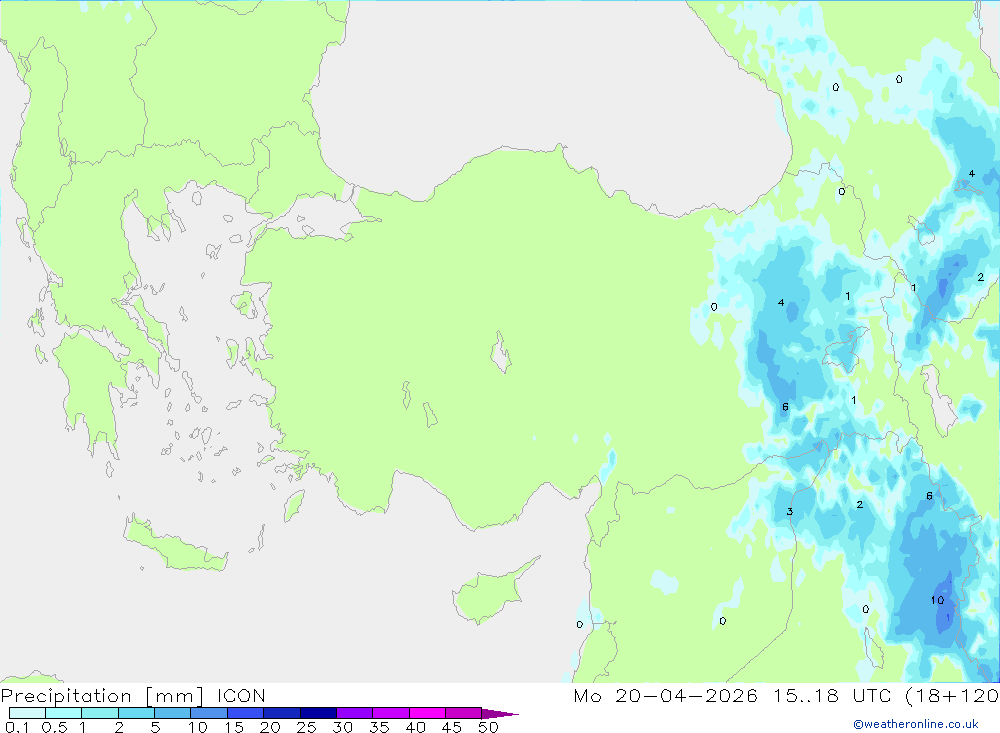Click the '50' legend scale label

coord(488,727)
